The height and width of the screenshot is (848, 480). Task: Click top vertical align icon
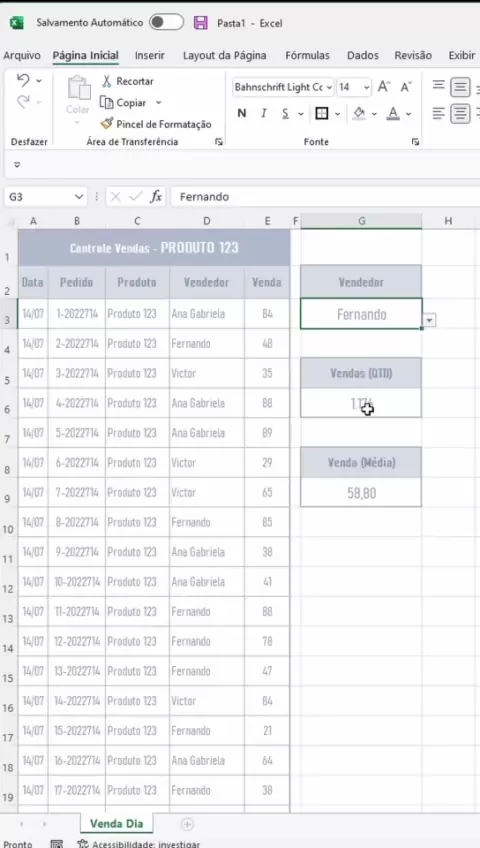[438, 86]
